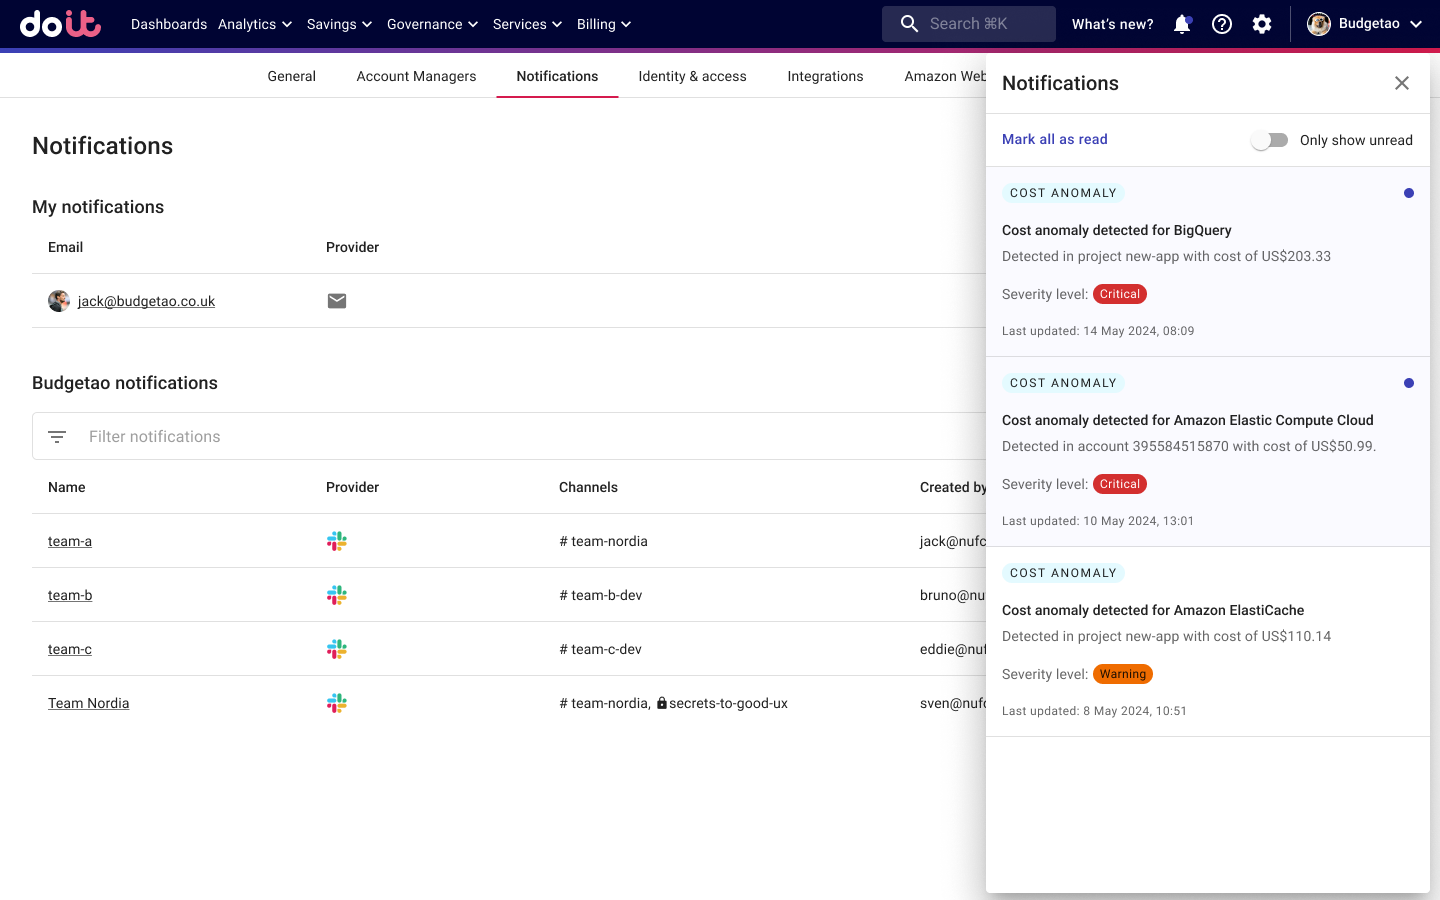Click the # team-c-dev channel cell
The width and height of the screenshot is (1440, 900).
[601, 649]
